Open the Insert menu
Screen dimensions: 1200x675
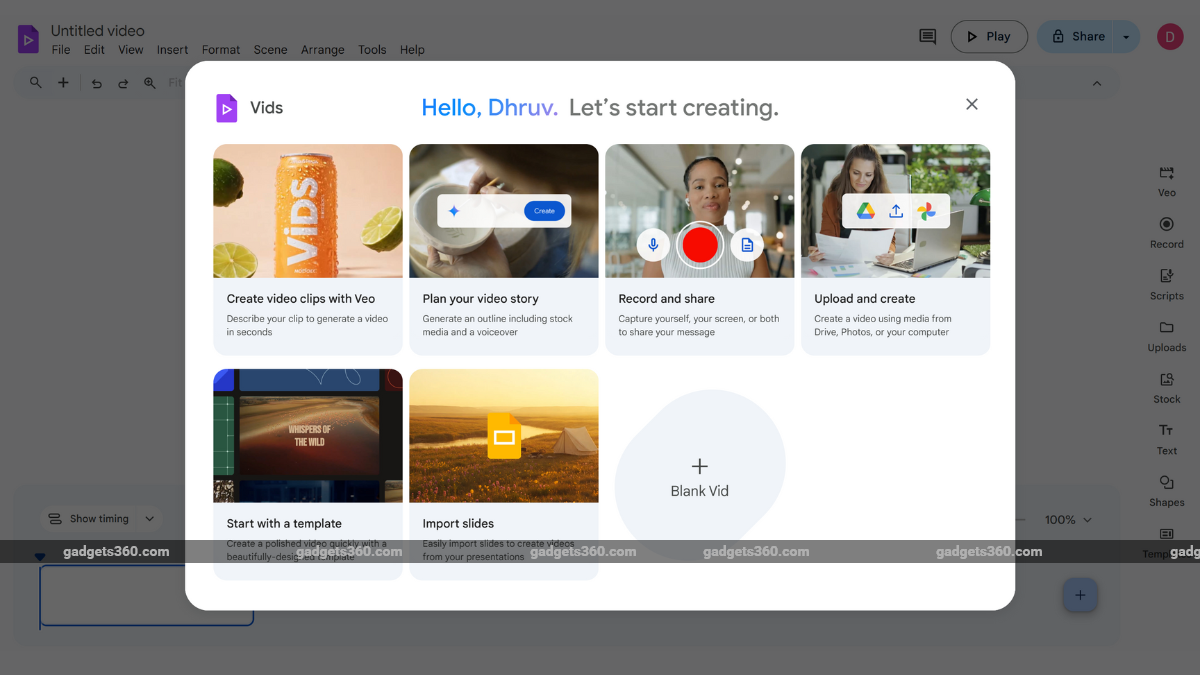tap(172, 50)
